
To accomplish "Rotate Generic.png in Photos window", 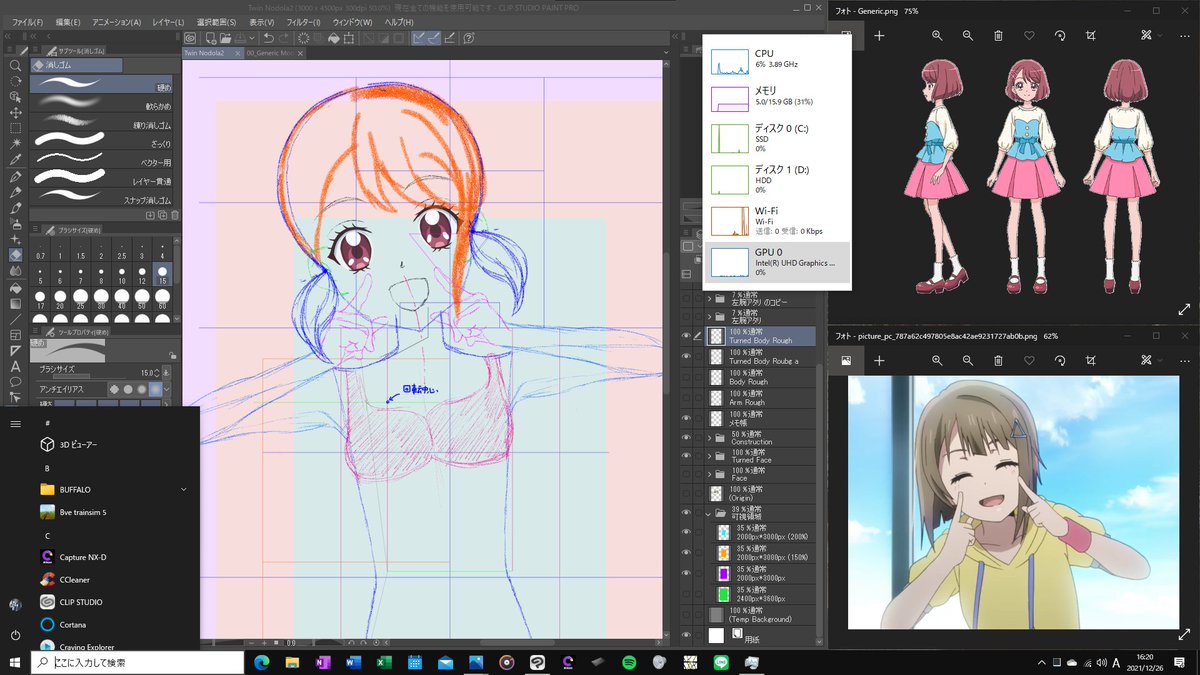I will click(x=1060, y=35).
